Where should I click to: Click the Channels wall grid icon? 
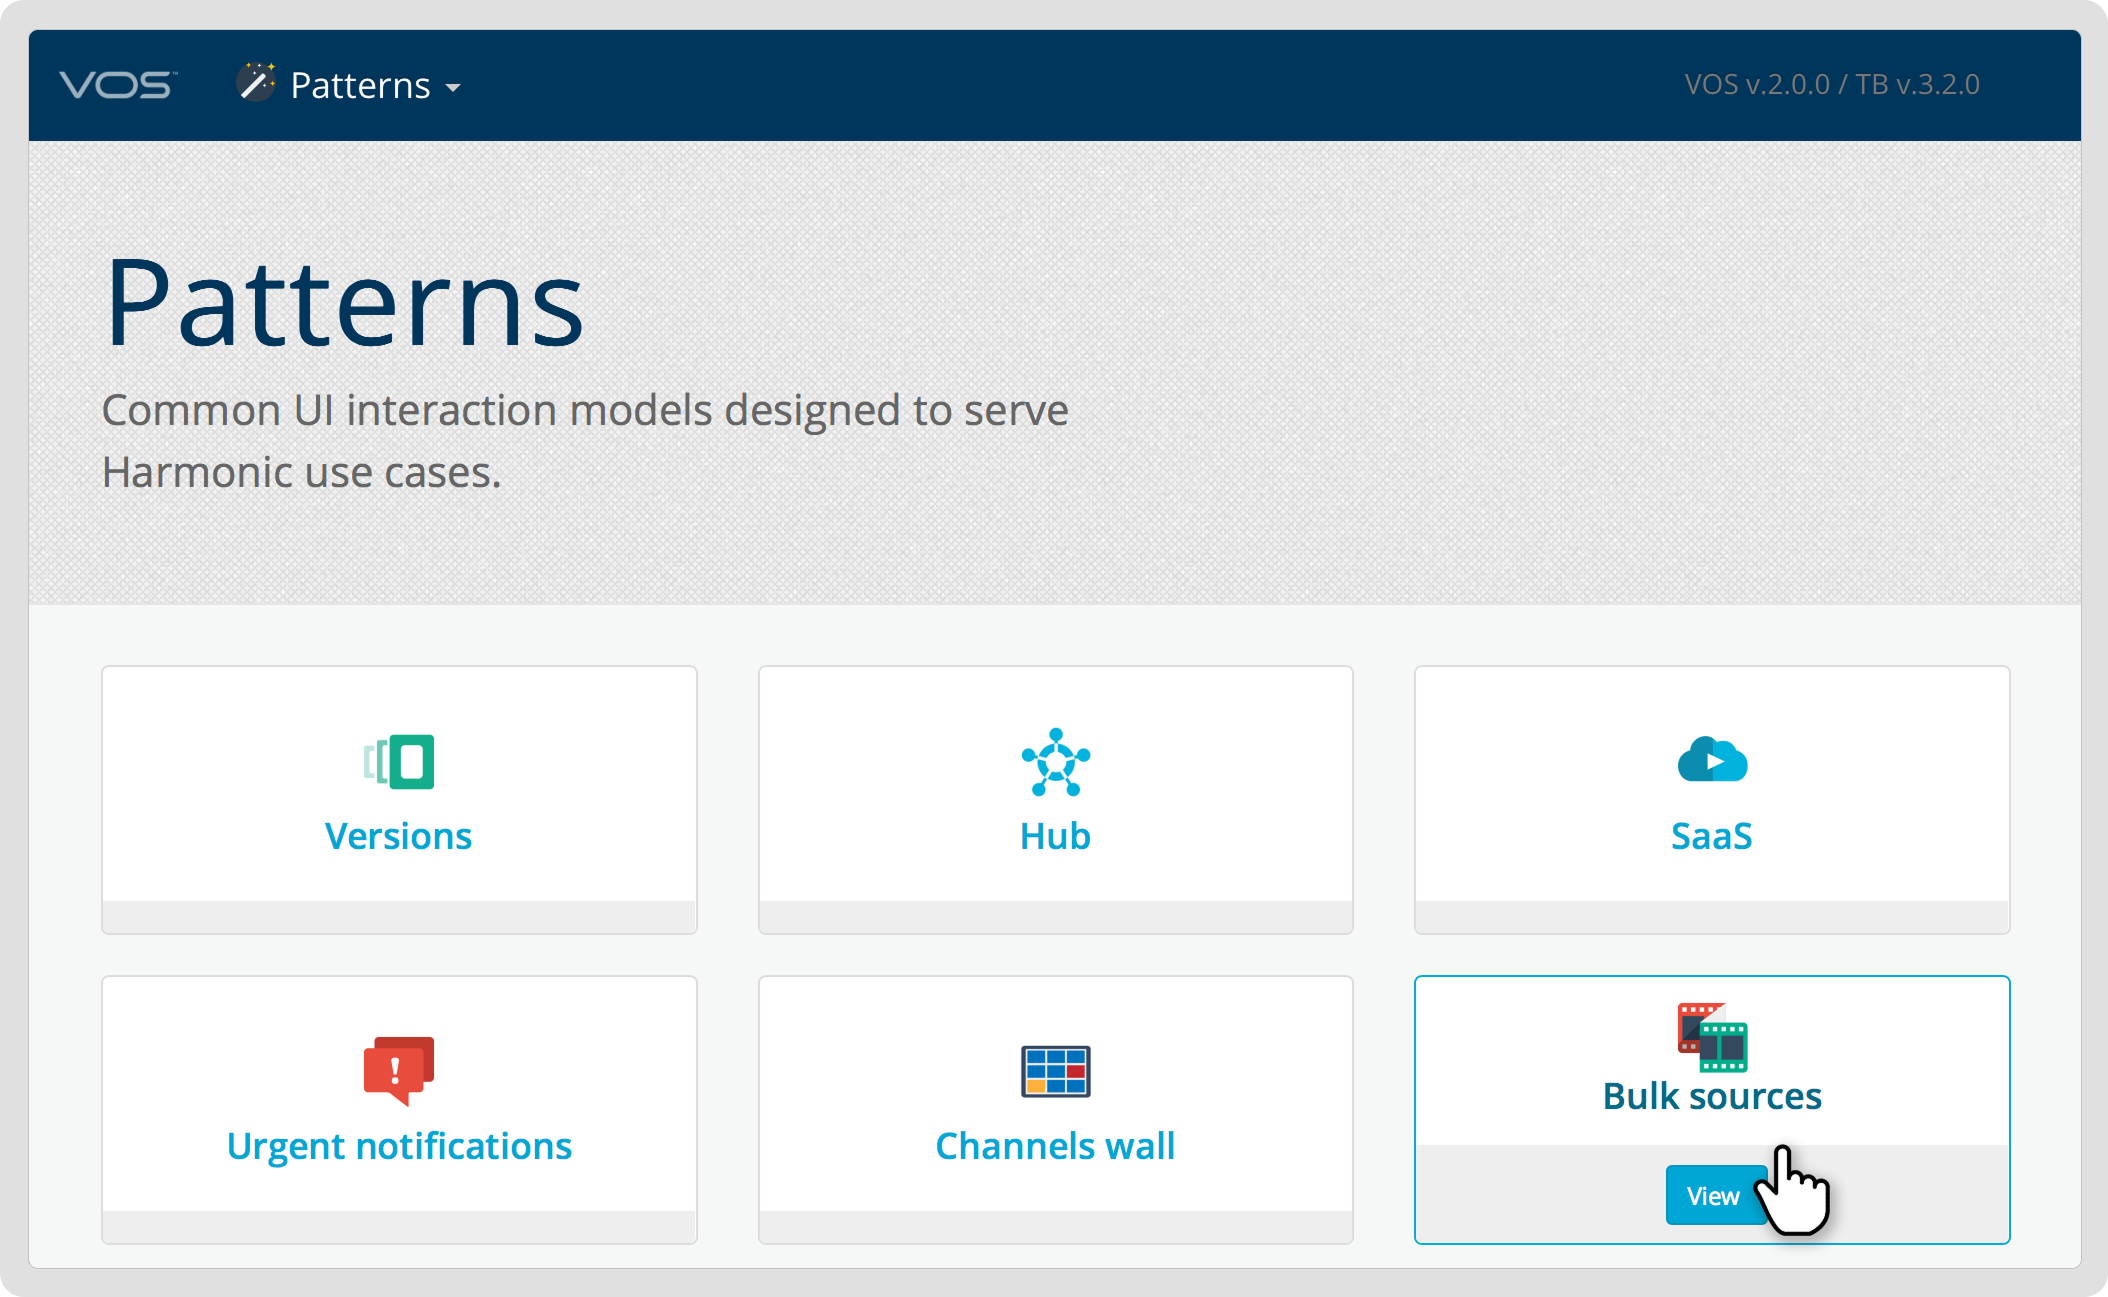(1055, 1072)
